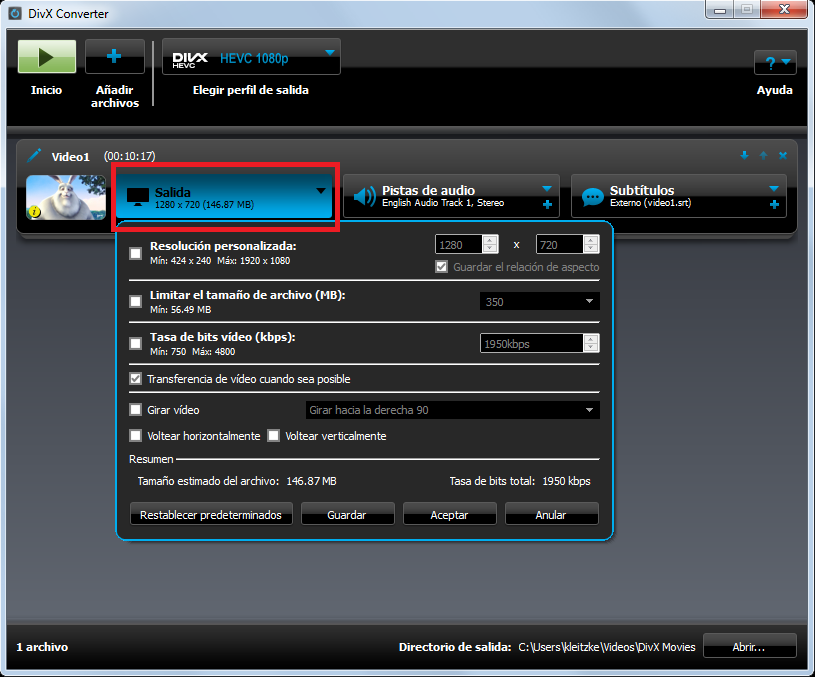Click the green Inicio play button
The height and width of the screenshot is (677, 815).
(47, 57)
